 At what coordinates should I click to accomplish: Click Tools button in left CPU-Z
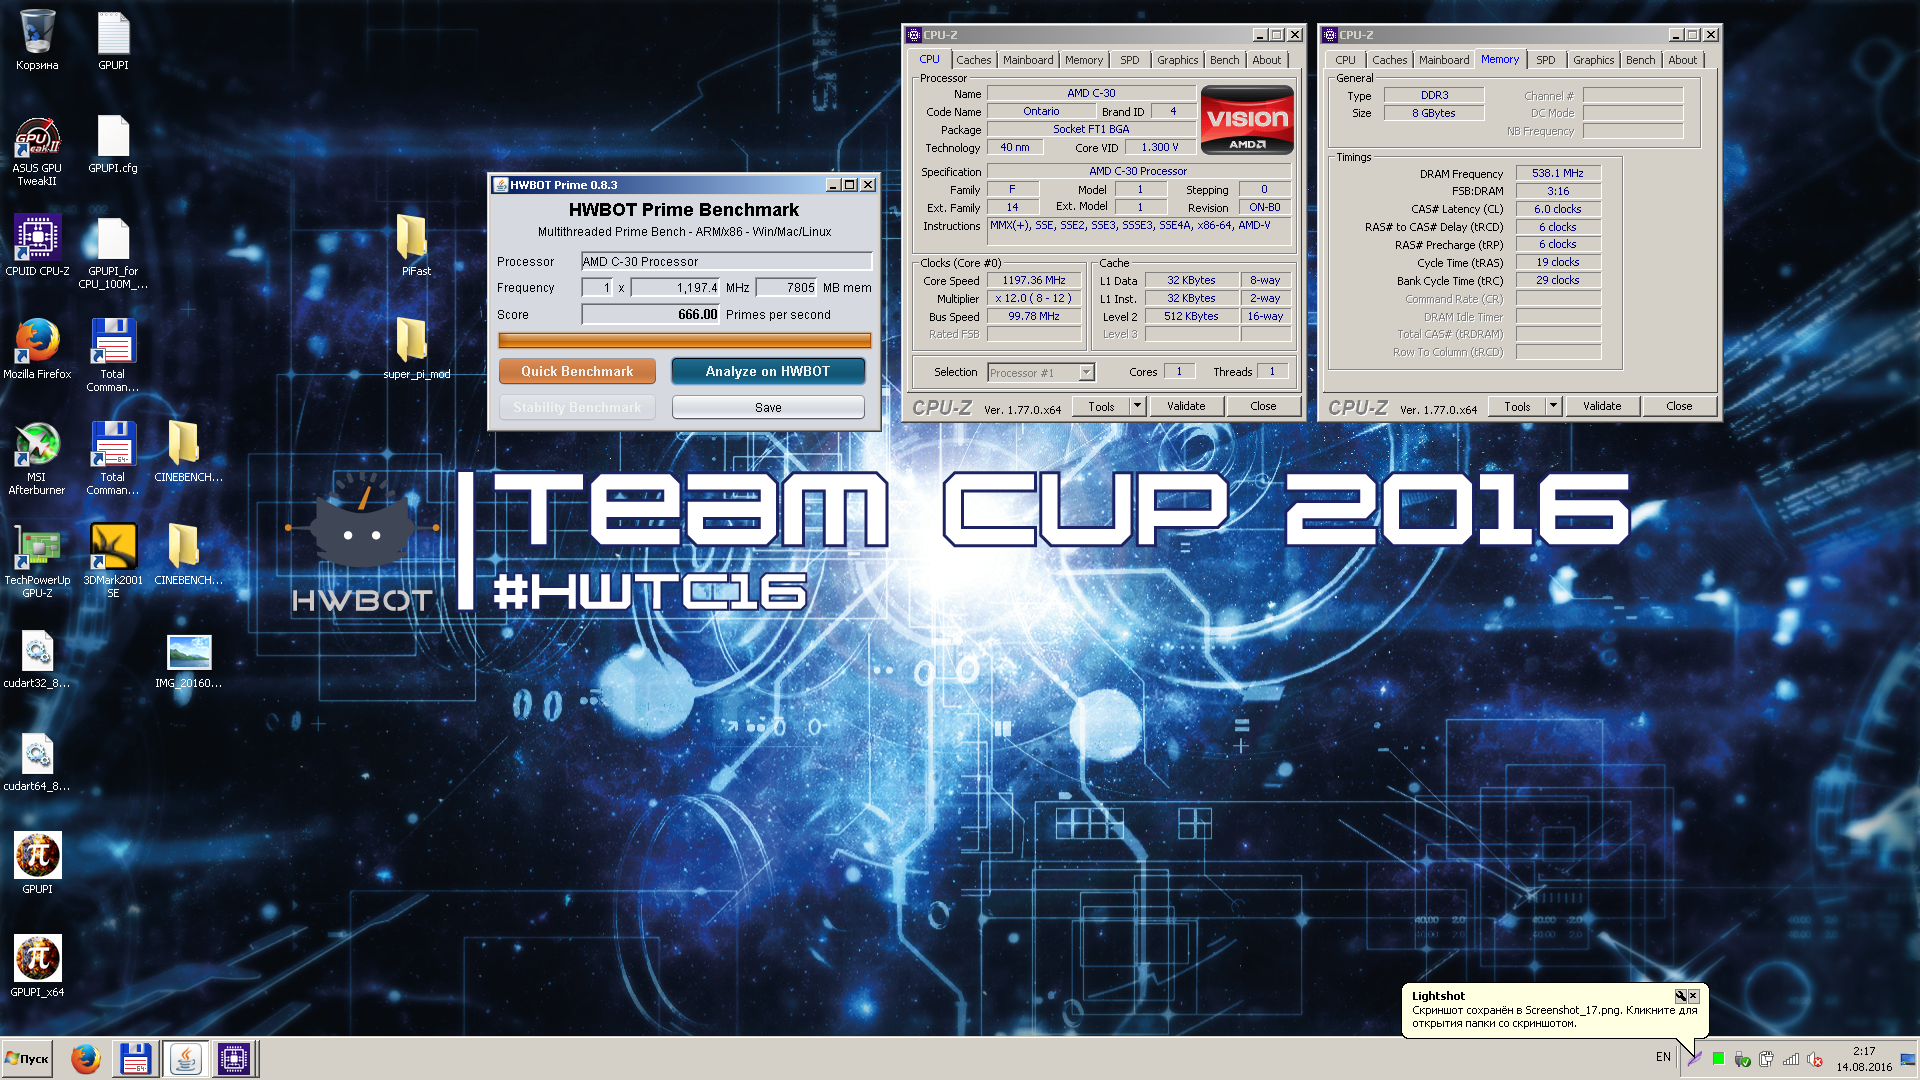[1101, 406]
